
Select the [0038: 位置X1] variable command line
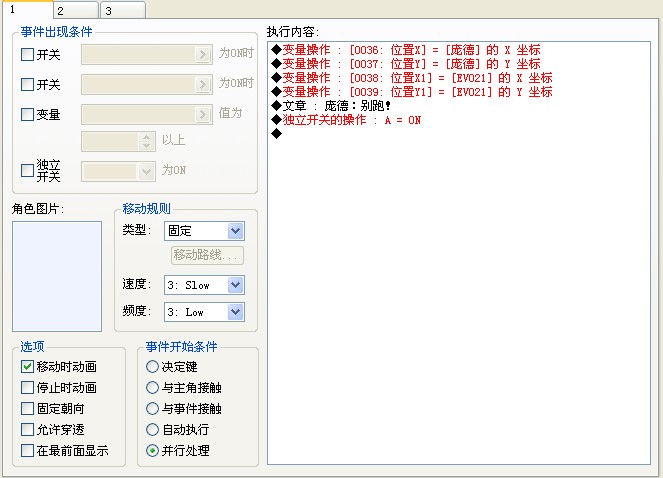[412, 78]
